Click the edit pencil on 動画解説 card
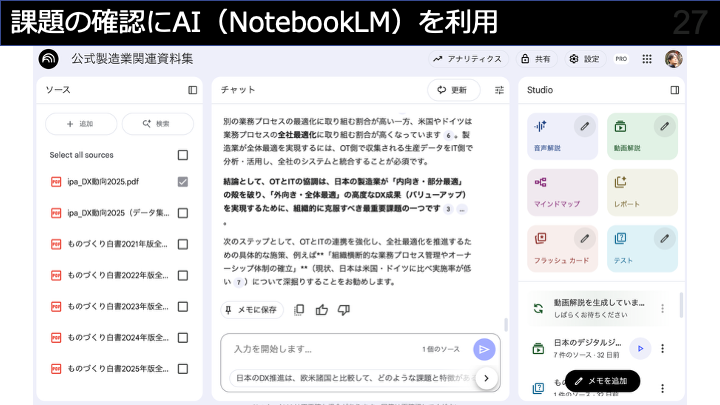 664,126
